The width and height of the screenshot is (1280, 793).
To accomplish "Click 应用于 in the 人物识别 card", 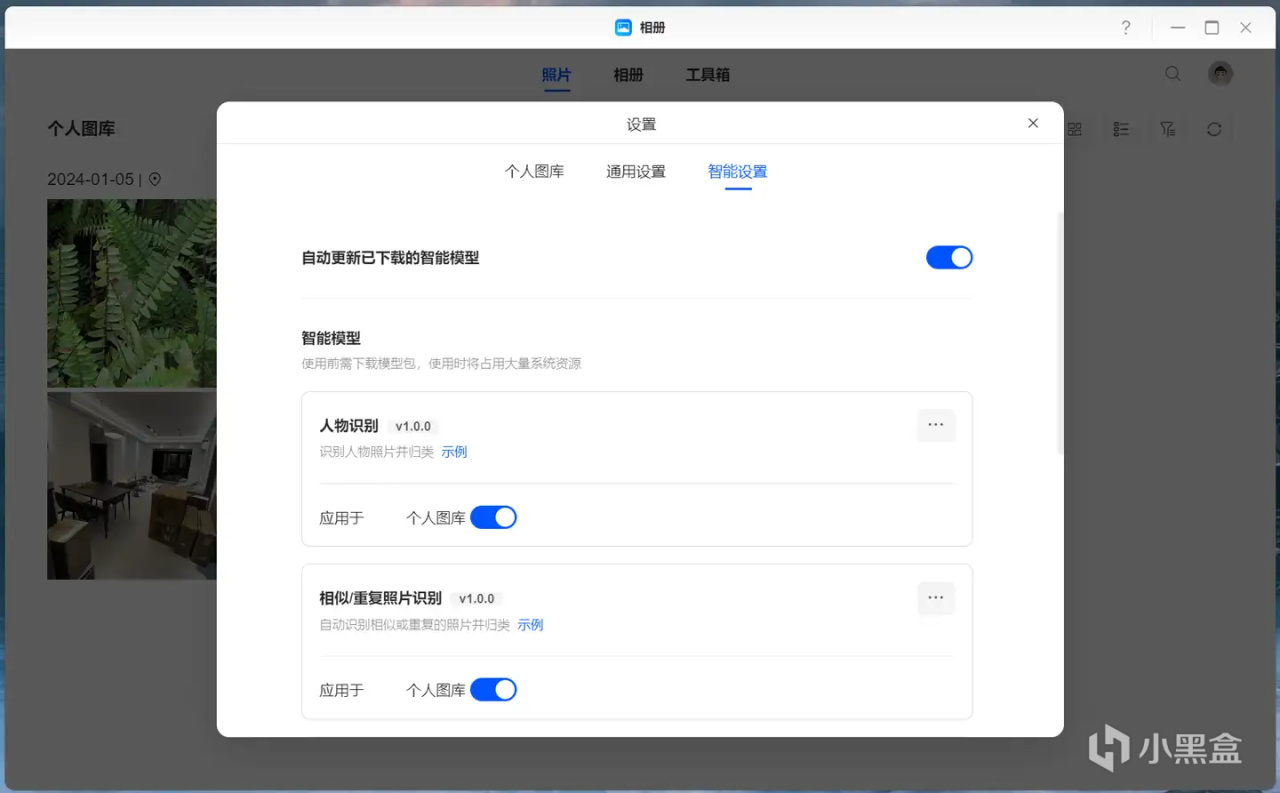I will pyautogui.click(x=342, y=518).
